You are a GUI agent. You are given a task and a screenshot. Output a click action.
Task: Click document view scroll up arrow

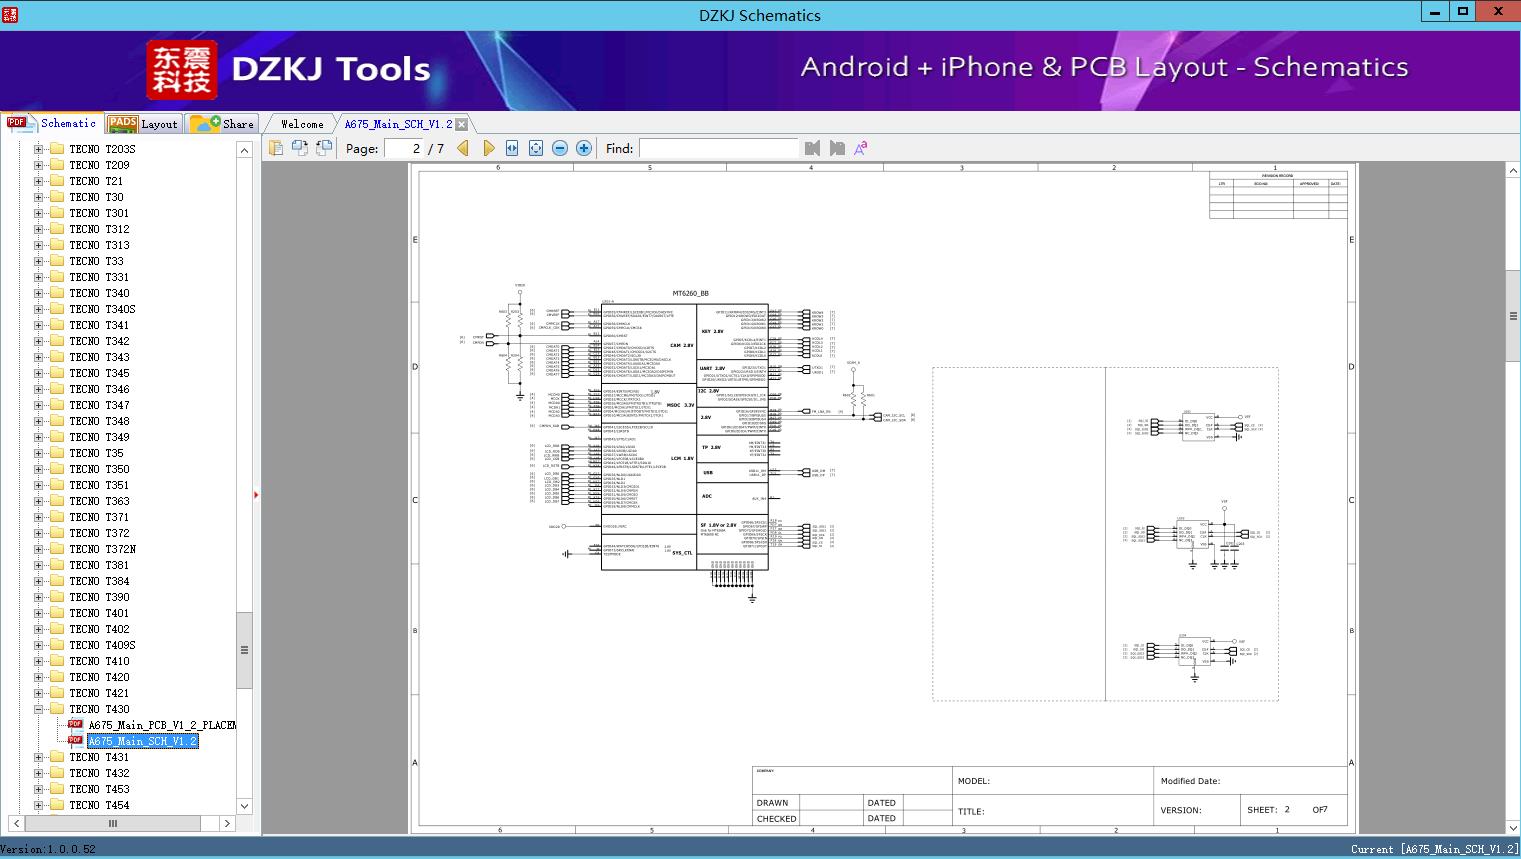pos(1513,171)
